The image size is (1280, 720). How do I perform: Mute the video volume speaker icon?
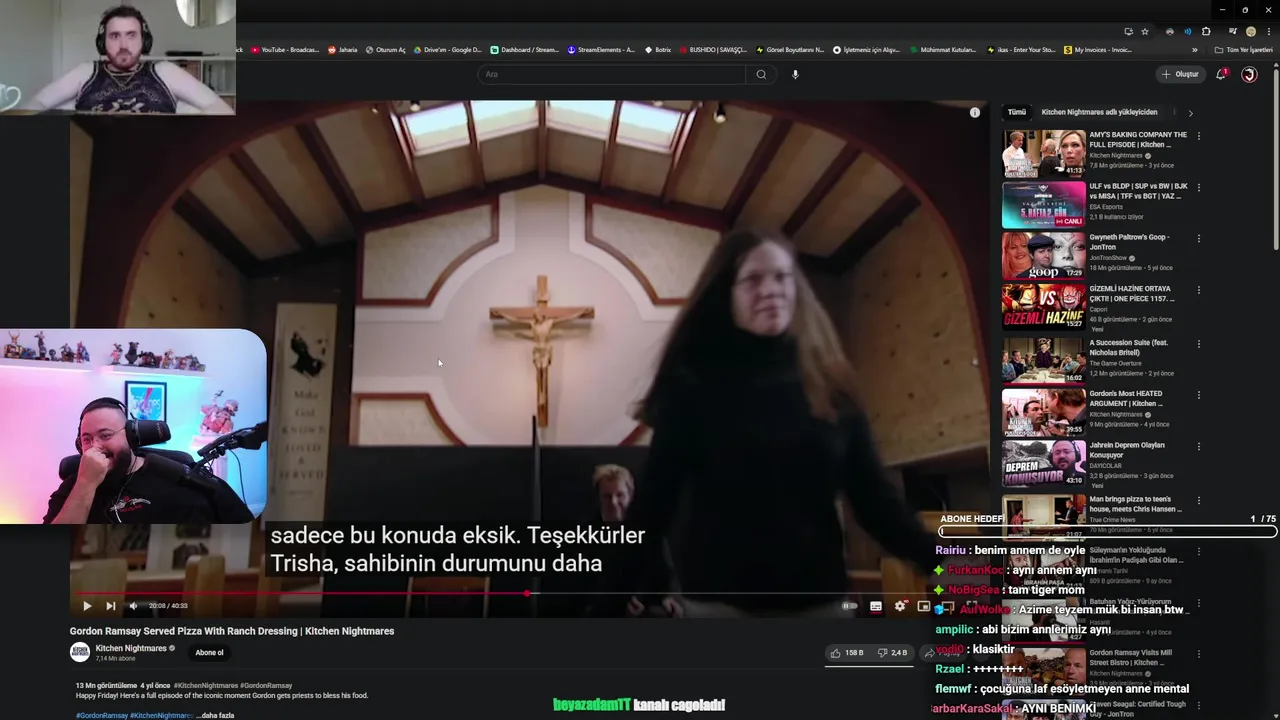tap(133, 606)
